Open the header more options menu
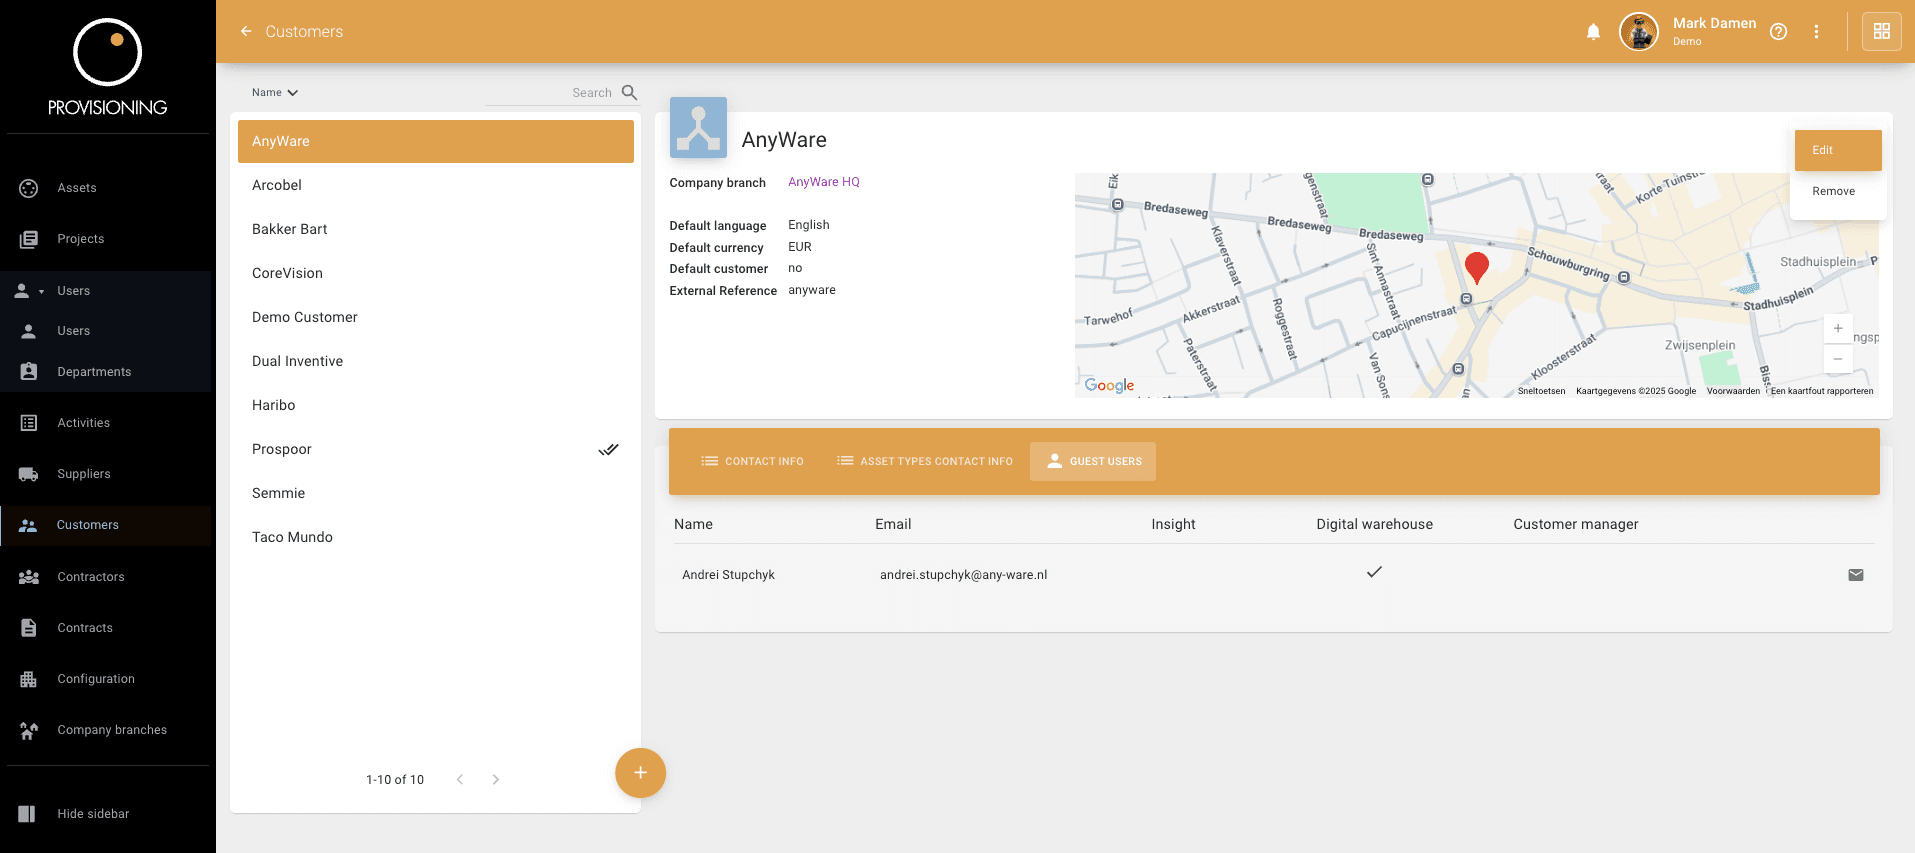The image size is (1915, 853). [1816, 32]
